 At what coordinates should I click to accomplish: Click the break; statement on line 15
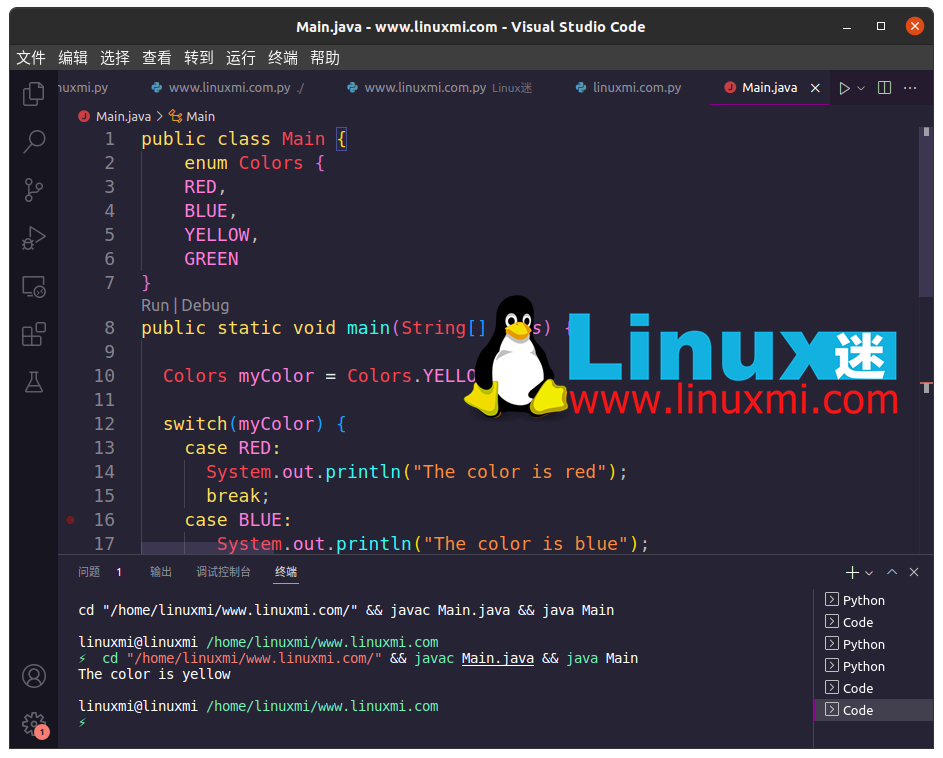coord(238,496)
